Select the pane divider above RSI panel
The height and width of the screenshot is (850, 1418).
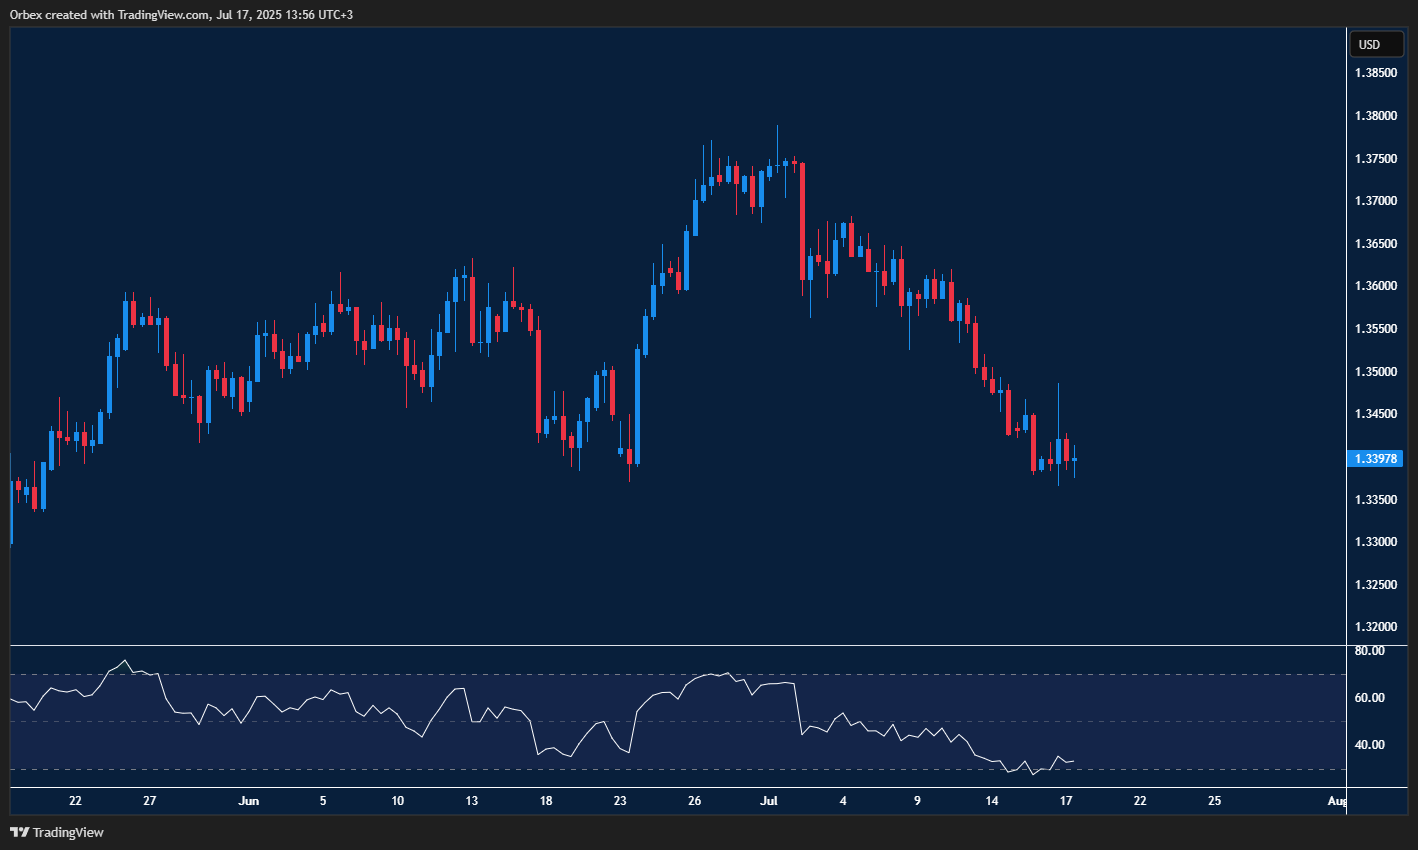point(678,646)
